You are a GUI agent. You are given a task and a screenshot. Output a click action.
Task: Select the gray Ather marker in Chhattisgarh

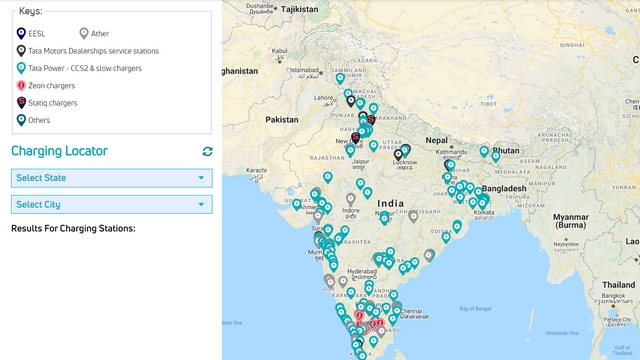[x=413, y=216]
